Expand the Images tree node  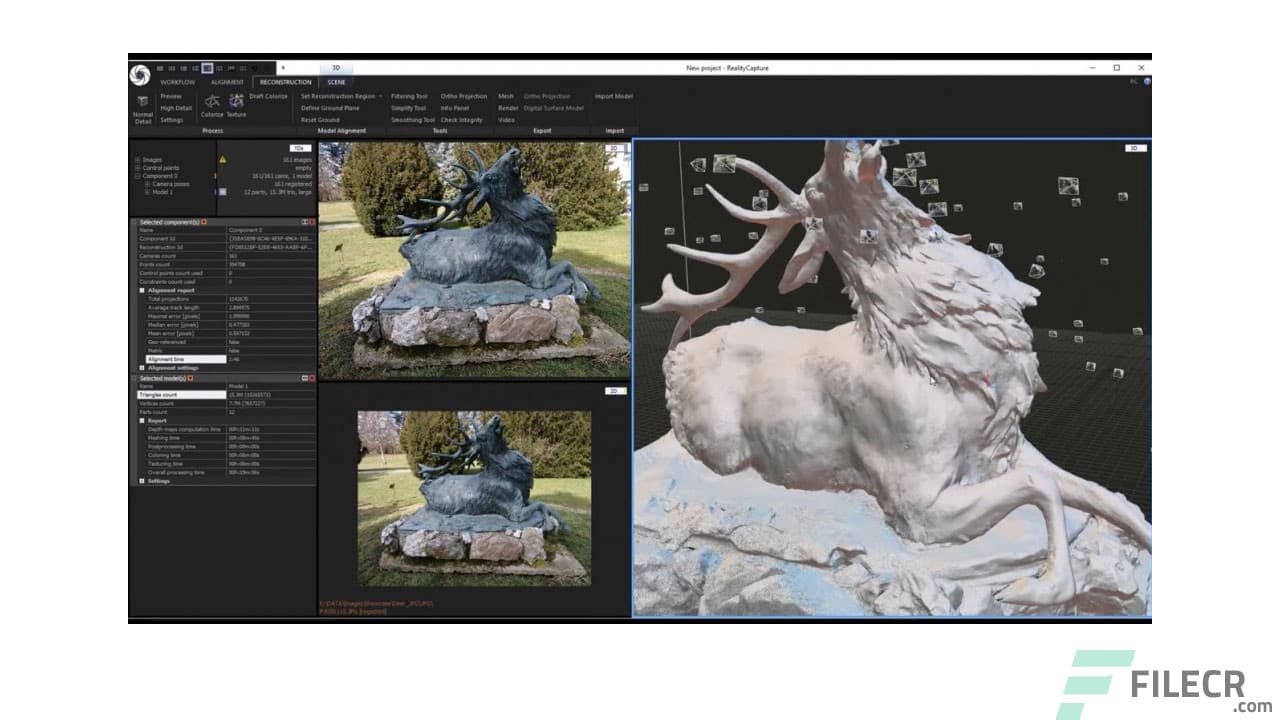click(137, 160)
